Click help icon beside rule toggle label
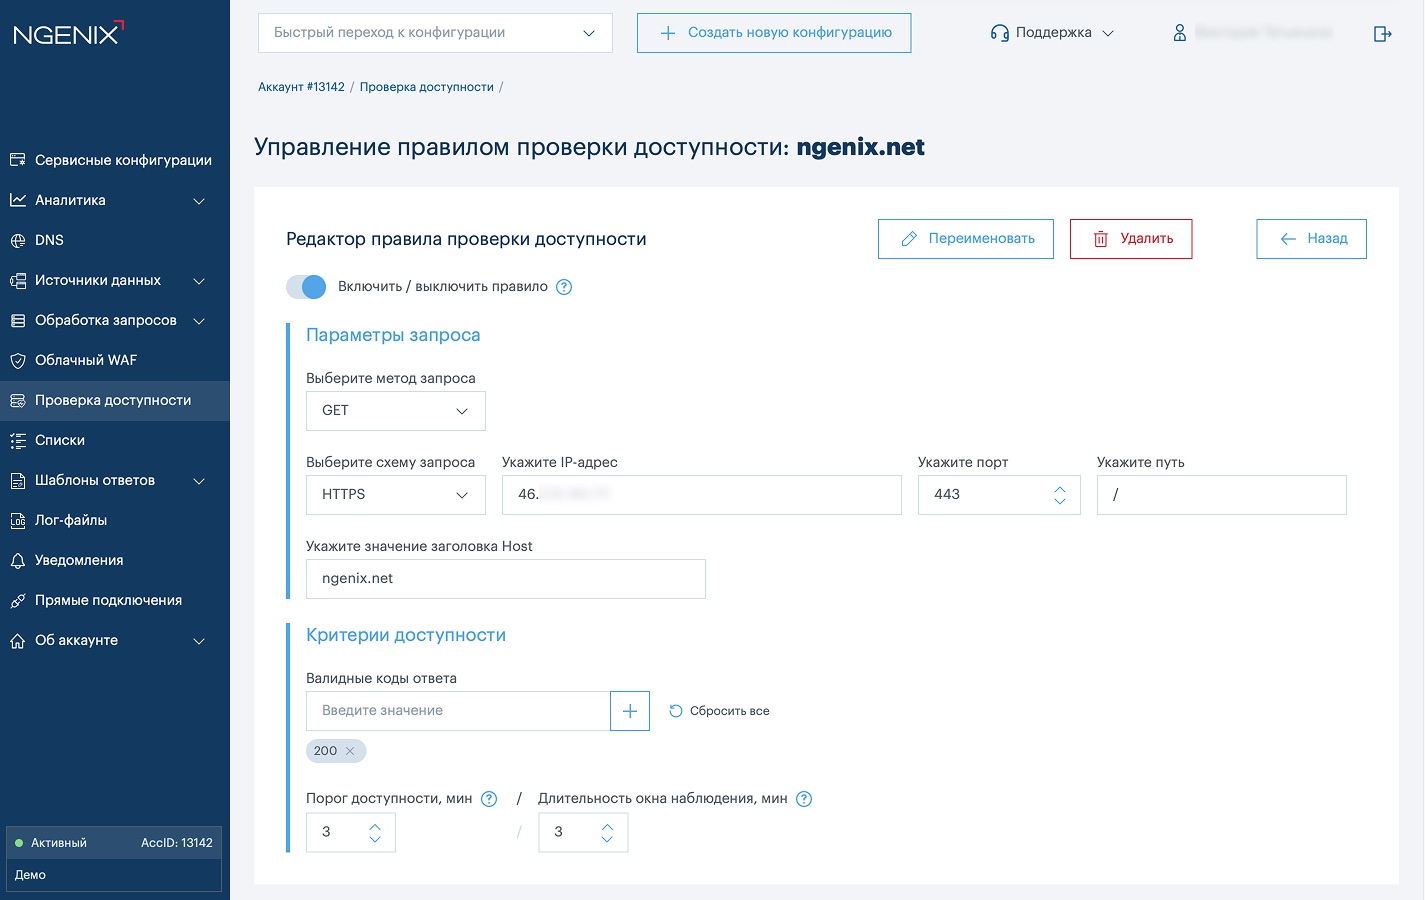1425x900 pixels. point(564,287)
